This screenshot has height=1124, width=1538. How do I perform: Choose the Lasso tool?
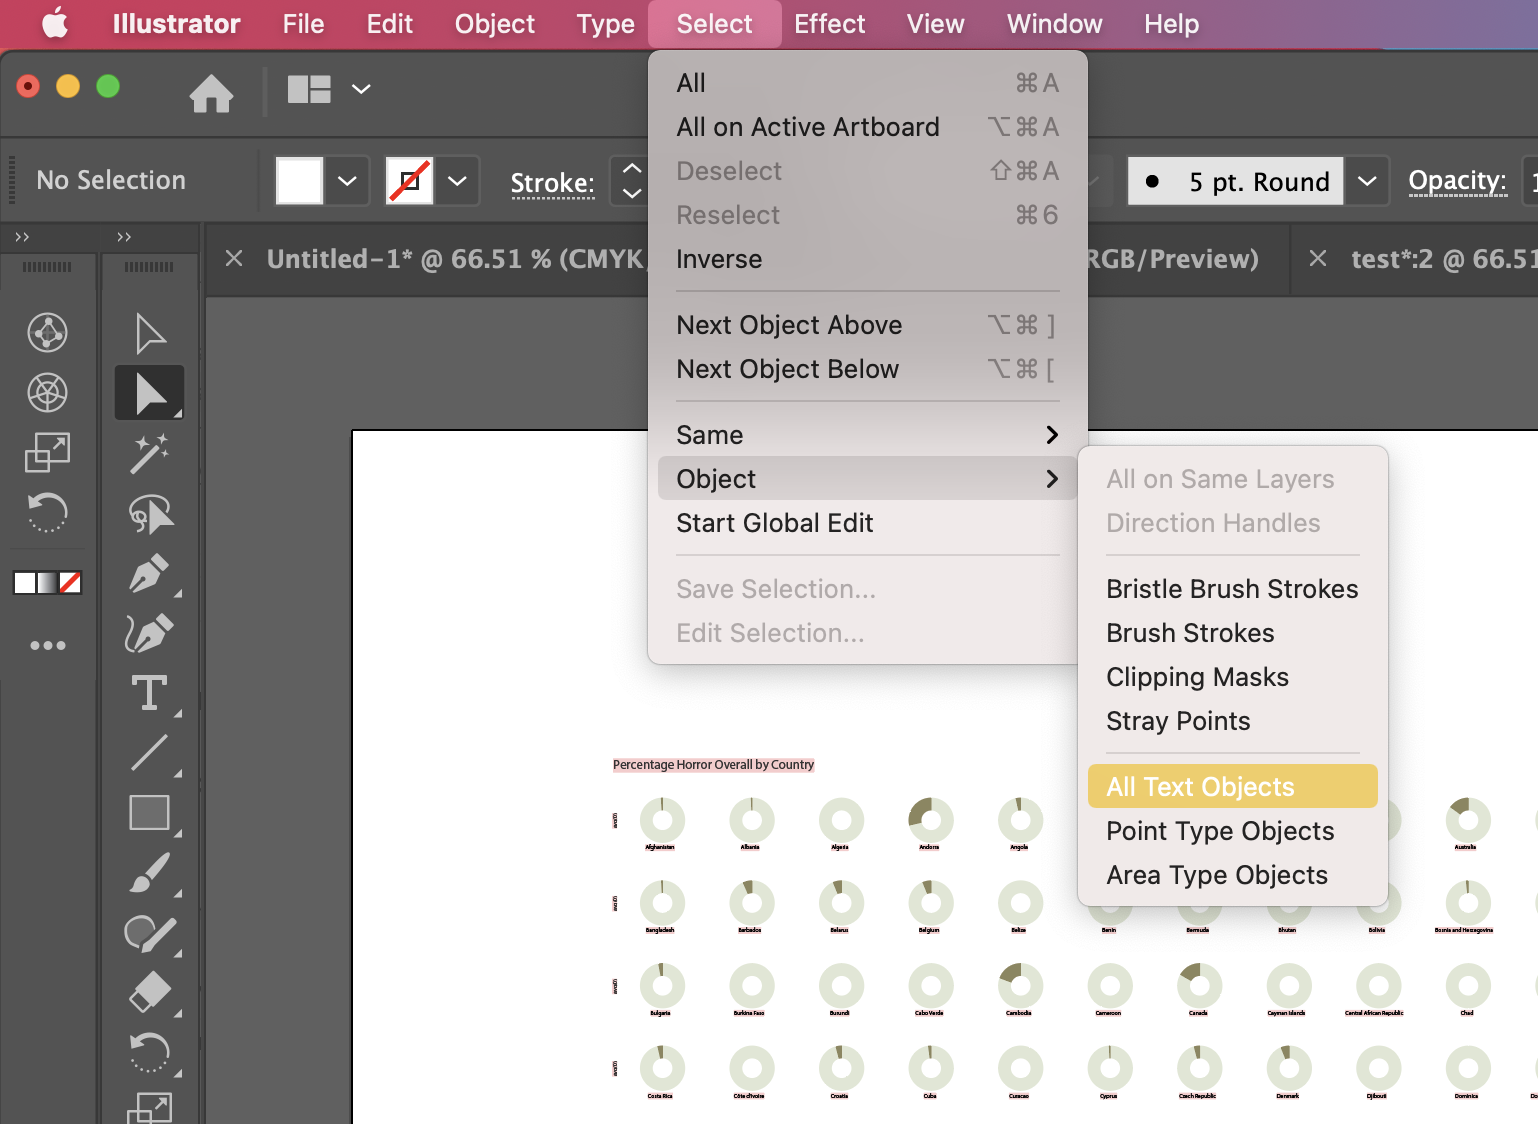coord(149,513)
